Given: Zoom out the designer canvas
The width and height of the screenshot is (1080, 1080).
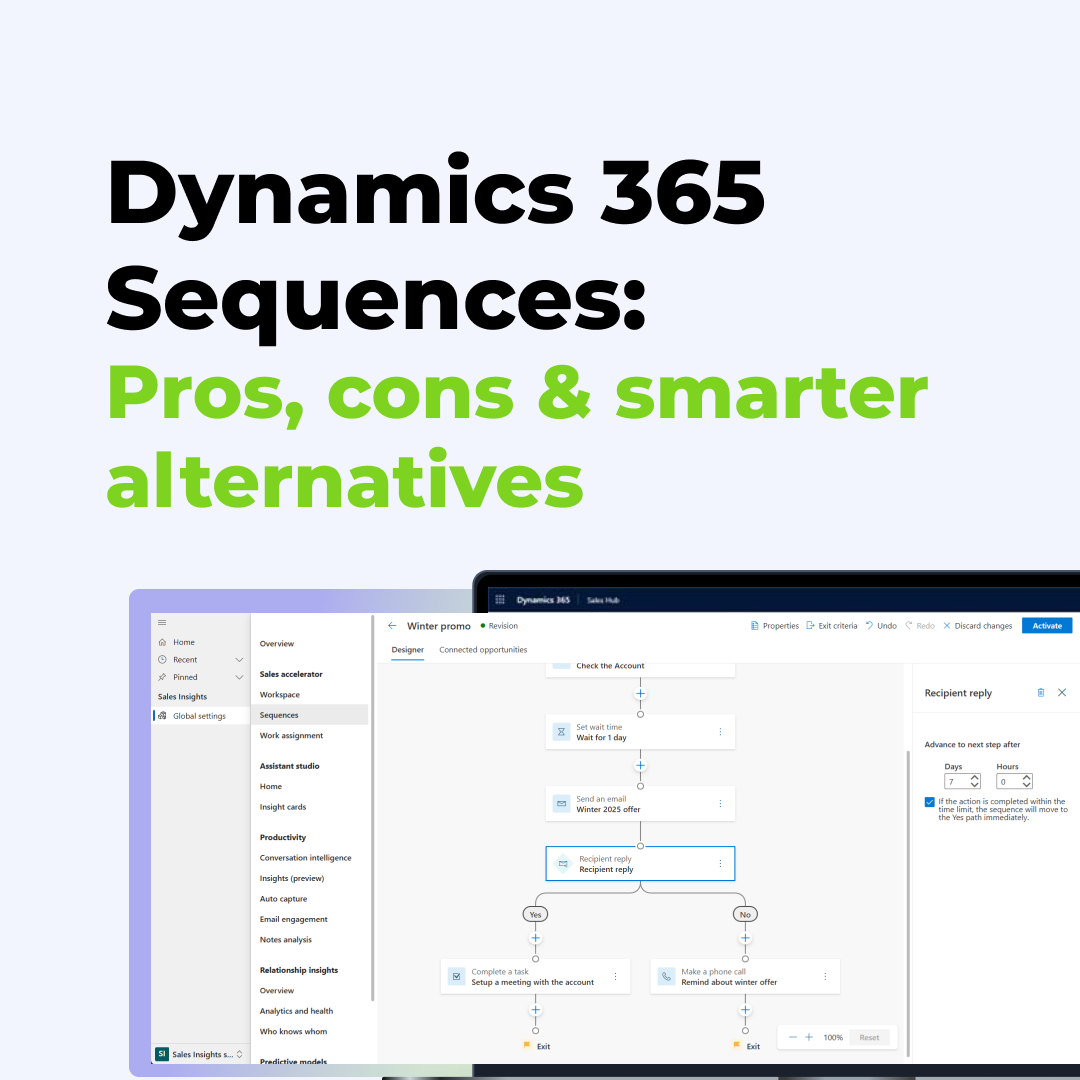Looking at the screenshot, I should (x=793, y=1037).
